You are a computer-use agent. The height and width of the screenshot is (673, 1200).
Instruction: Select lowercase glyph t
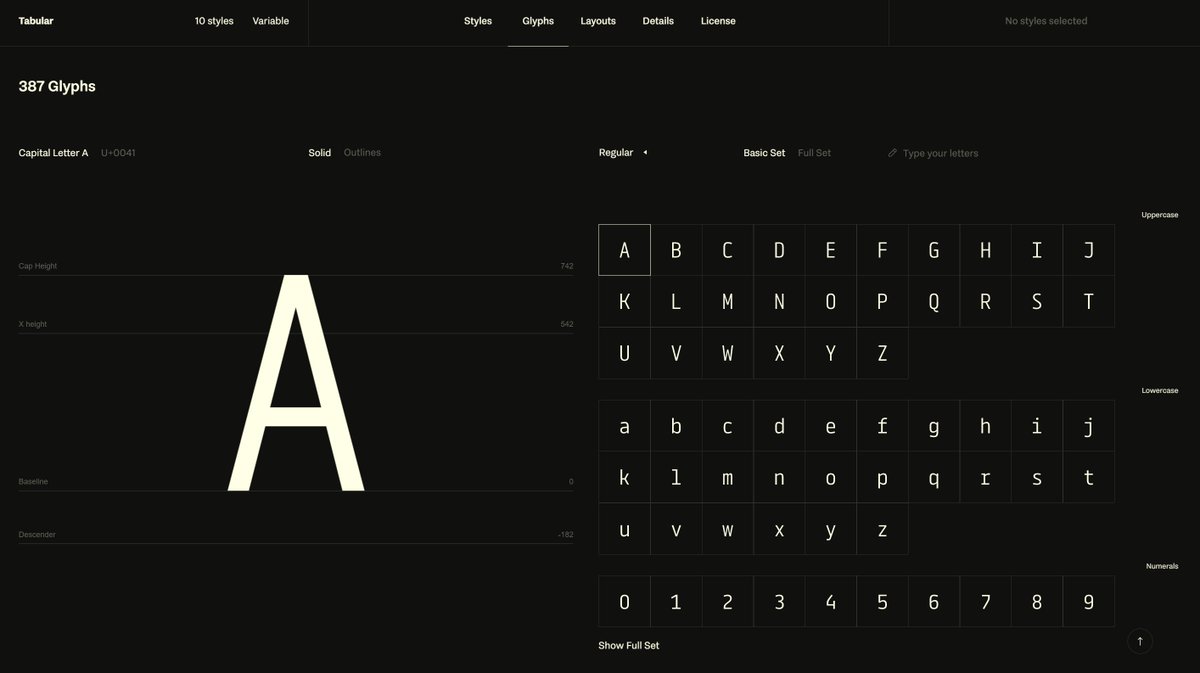click(x=1089, y=477)
